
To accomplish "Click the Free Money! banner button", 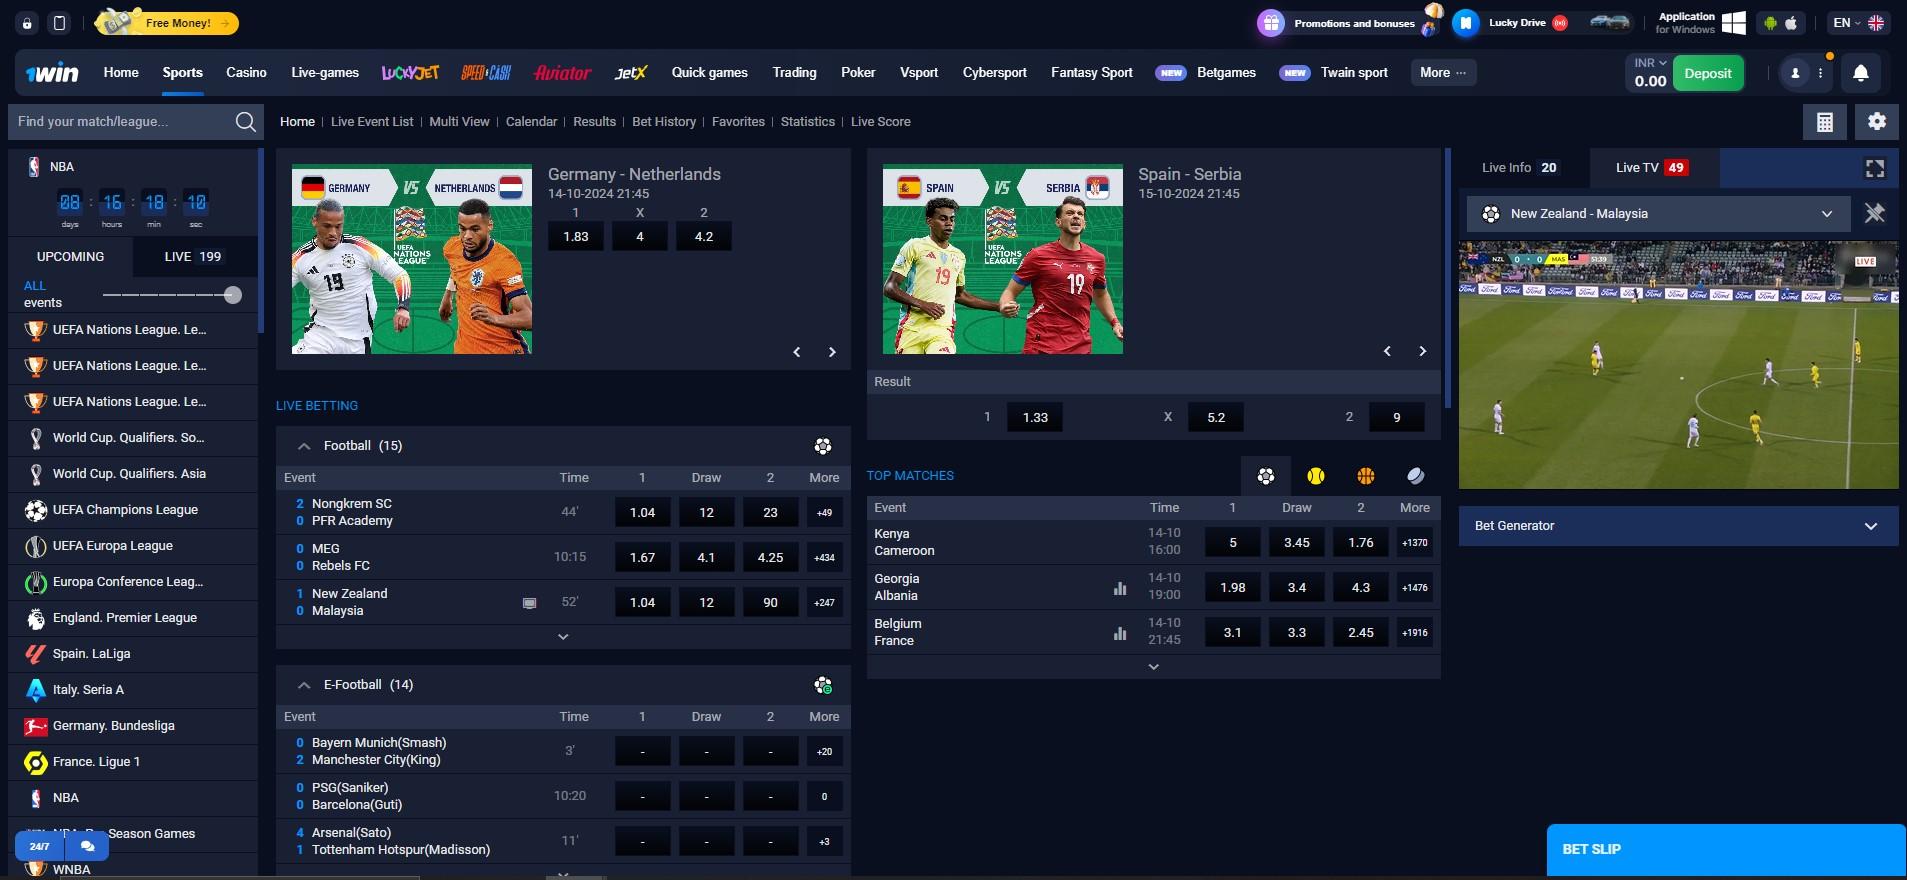I will [166, 23].
